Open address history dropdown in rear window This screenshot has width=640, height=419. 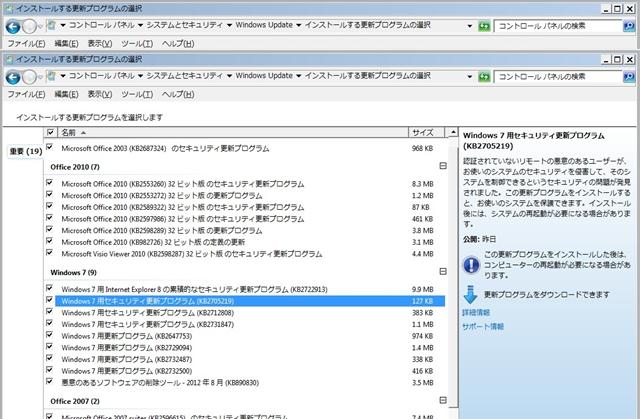(470, 26)
